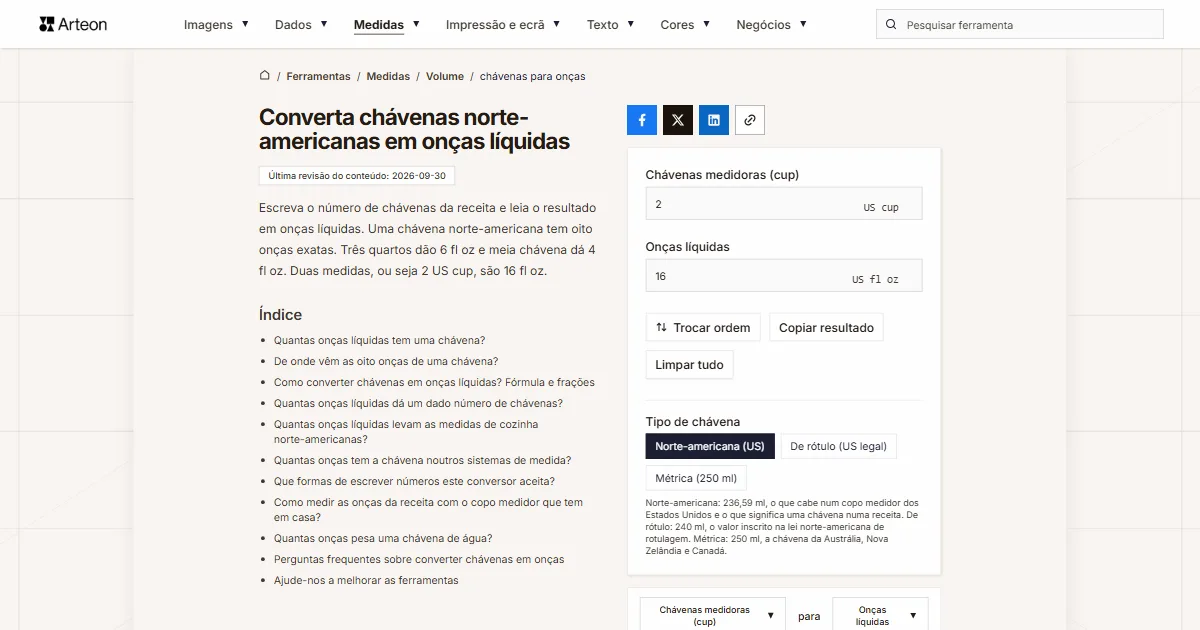Share the page on Facebook
The image size is (1200, 630).
pyautogui.click(x=642, y=120)
